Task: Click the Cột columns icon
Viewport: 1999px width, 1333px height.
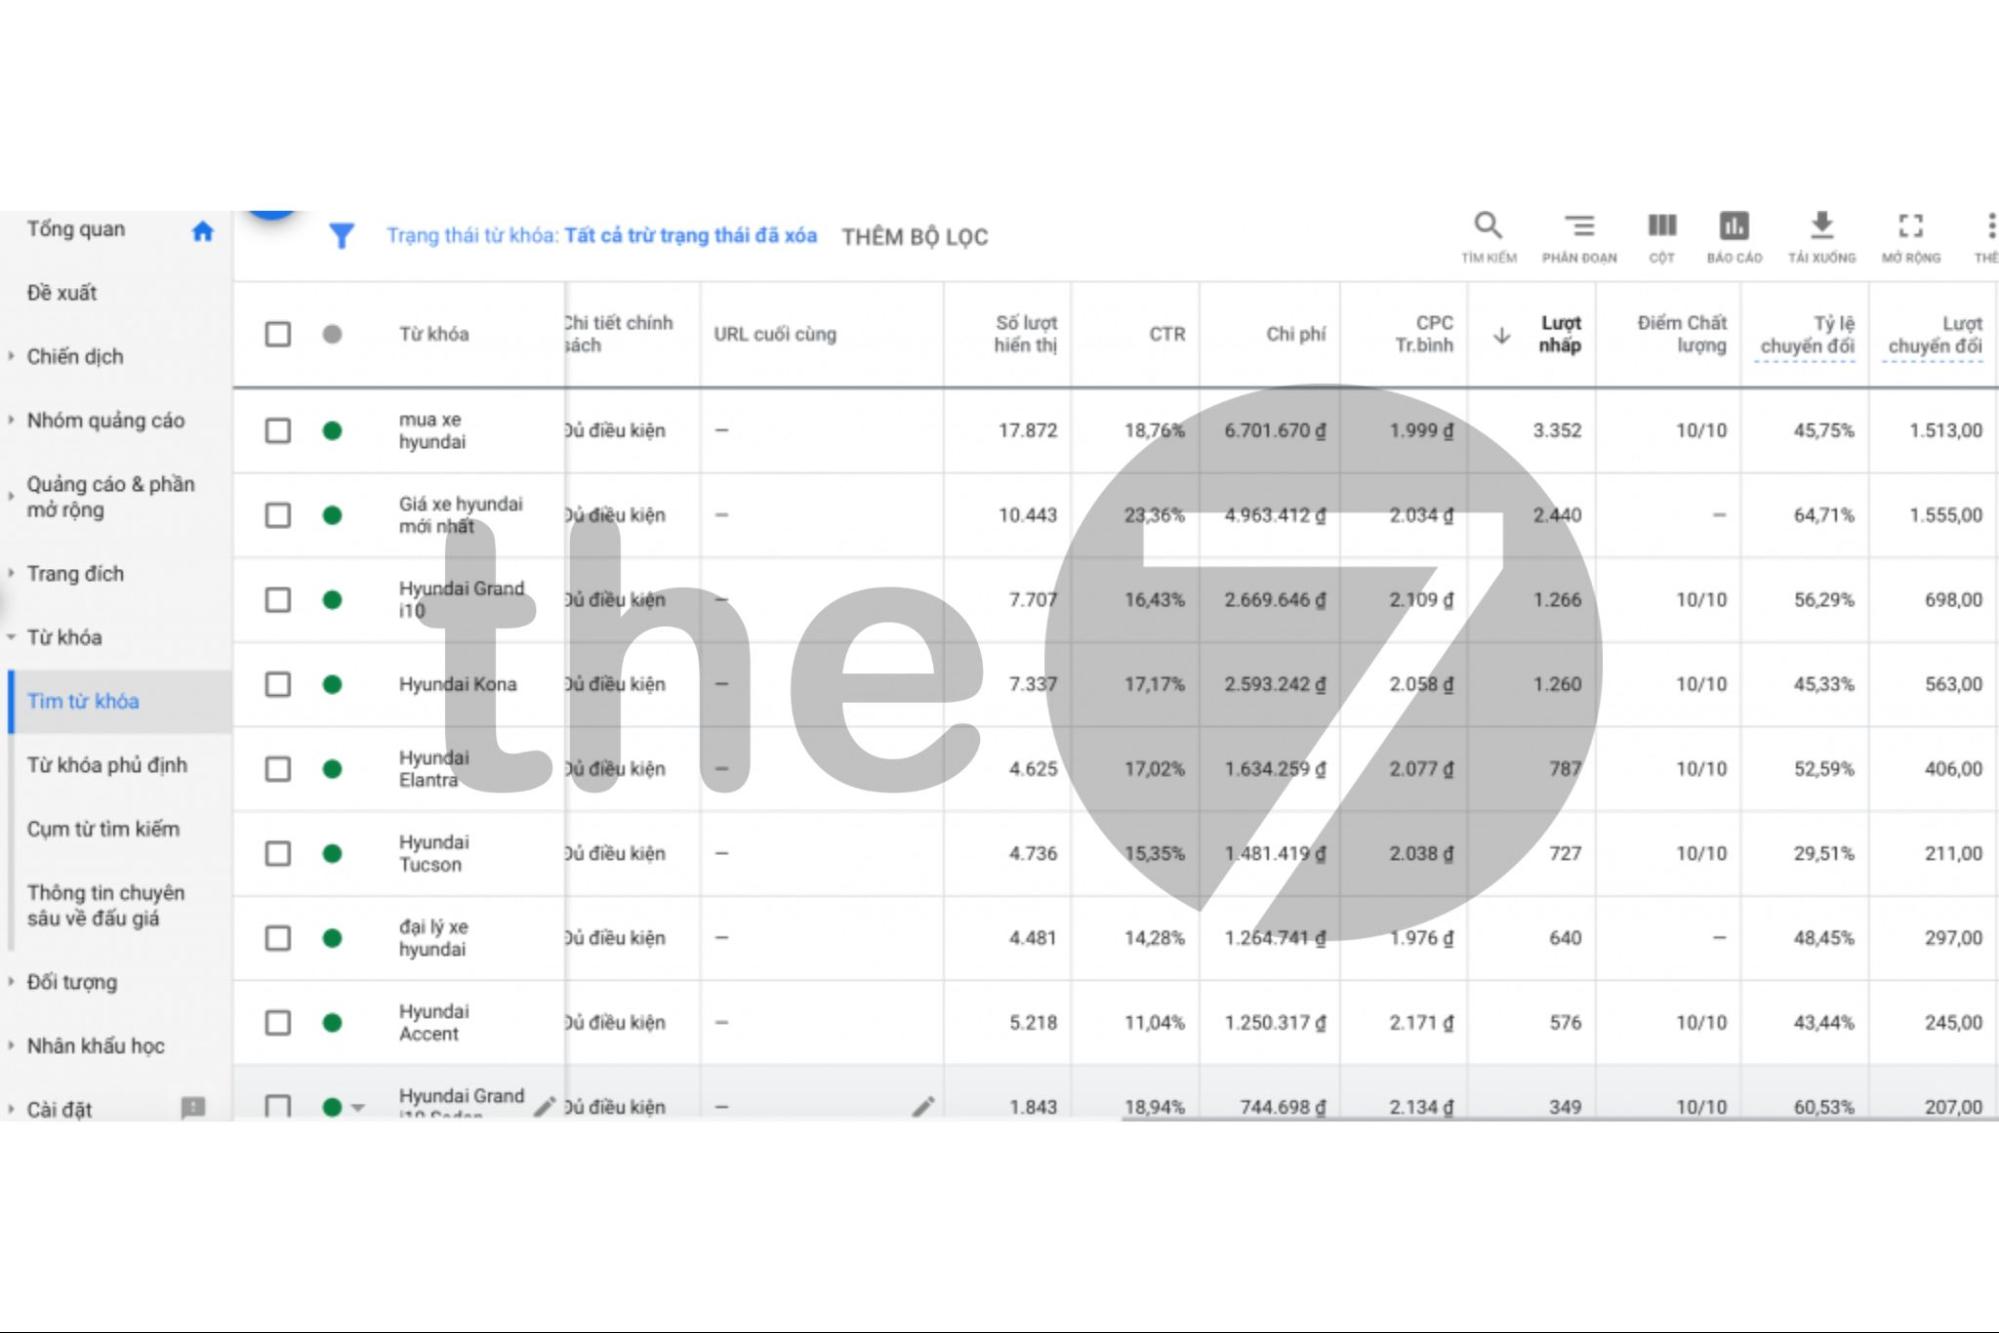Action: coord(1661,226)
